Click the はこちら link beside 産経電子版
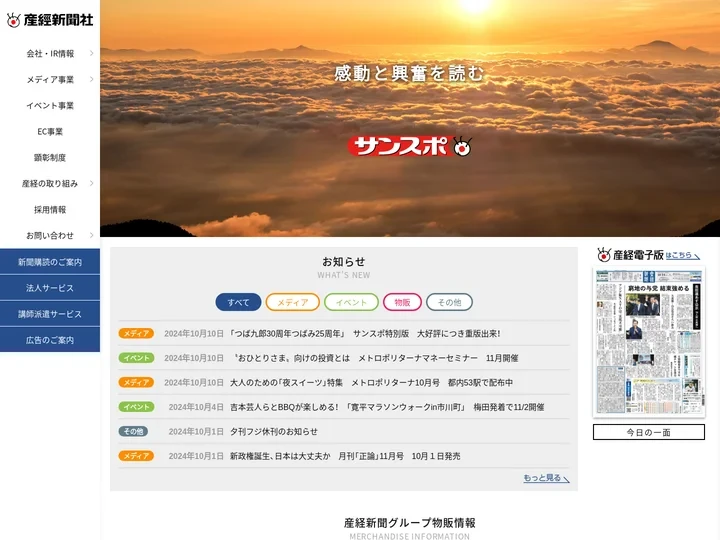Viewport: 720px width, 540px height. [683, 255]
